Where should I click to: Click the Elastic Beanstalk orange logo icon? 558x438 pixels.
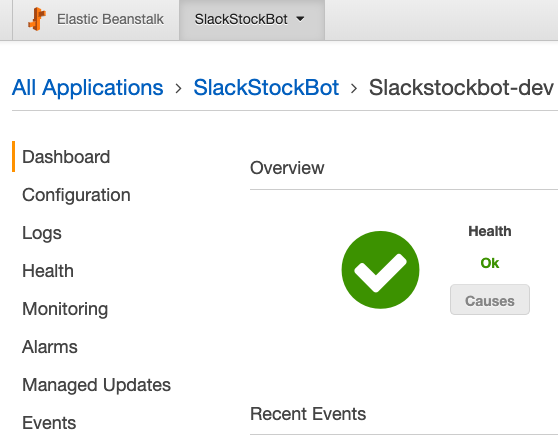pos(37,19)
